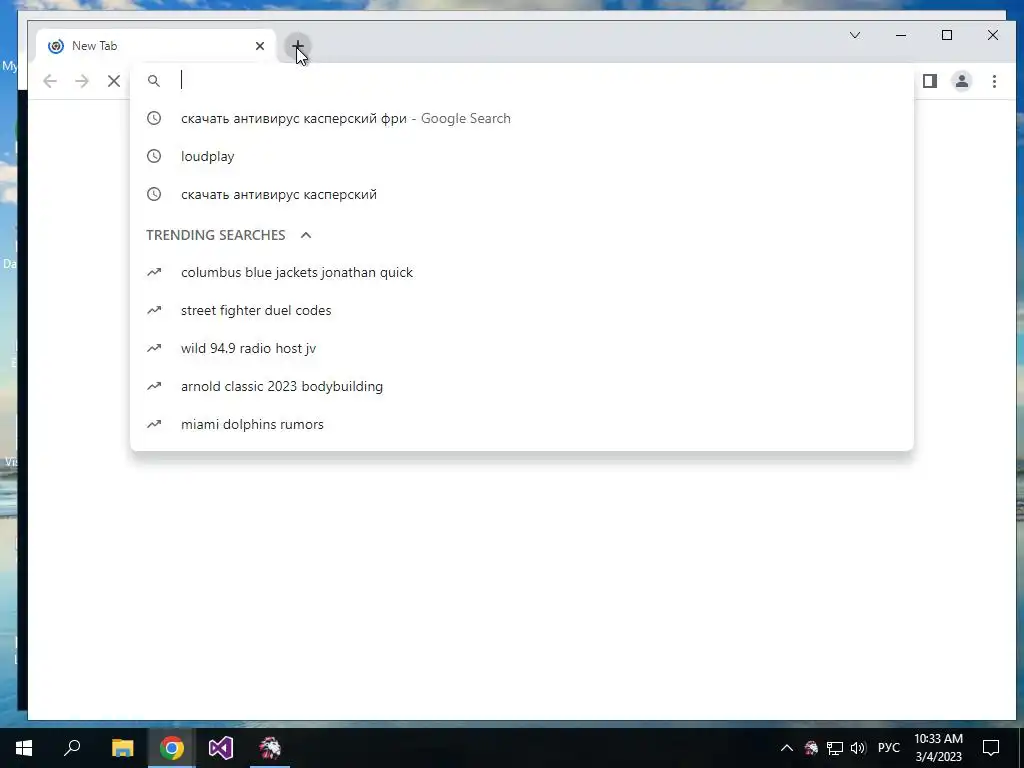Click the 'TRENDING SEARCHES' header text
Screen dimensions: 1024x768
tap(216, 235)
